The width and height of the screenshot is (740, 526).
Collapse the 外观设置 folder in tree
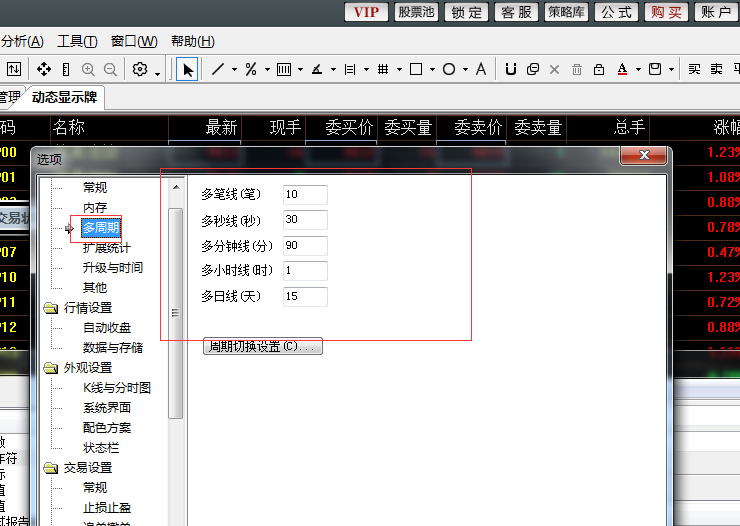click(50, 368)
